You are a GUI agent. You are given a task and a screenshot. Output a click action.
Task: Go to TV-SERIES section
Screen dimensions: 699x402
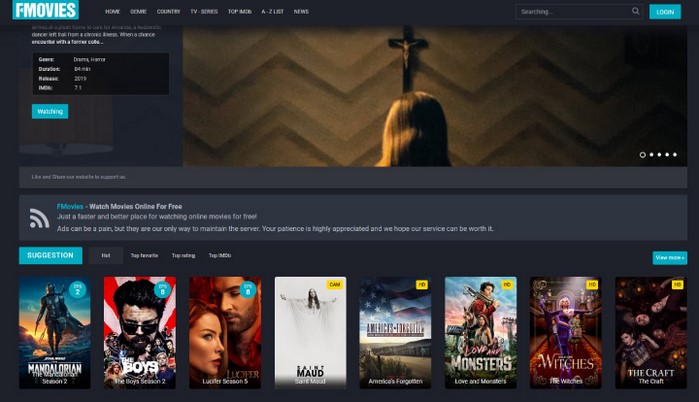[204, 12]
